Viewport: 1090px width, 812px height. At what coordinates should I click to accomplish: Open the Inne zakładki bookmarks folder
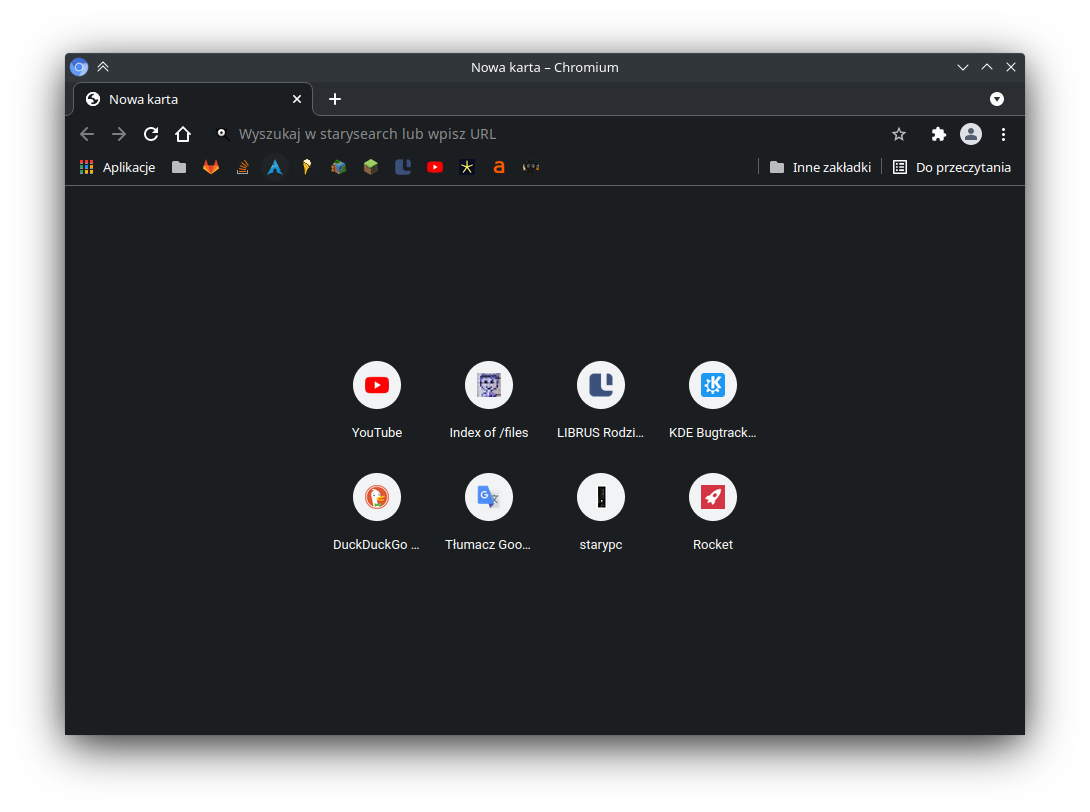[x=820, y=167]
